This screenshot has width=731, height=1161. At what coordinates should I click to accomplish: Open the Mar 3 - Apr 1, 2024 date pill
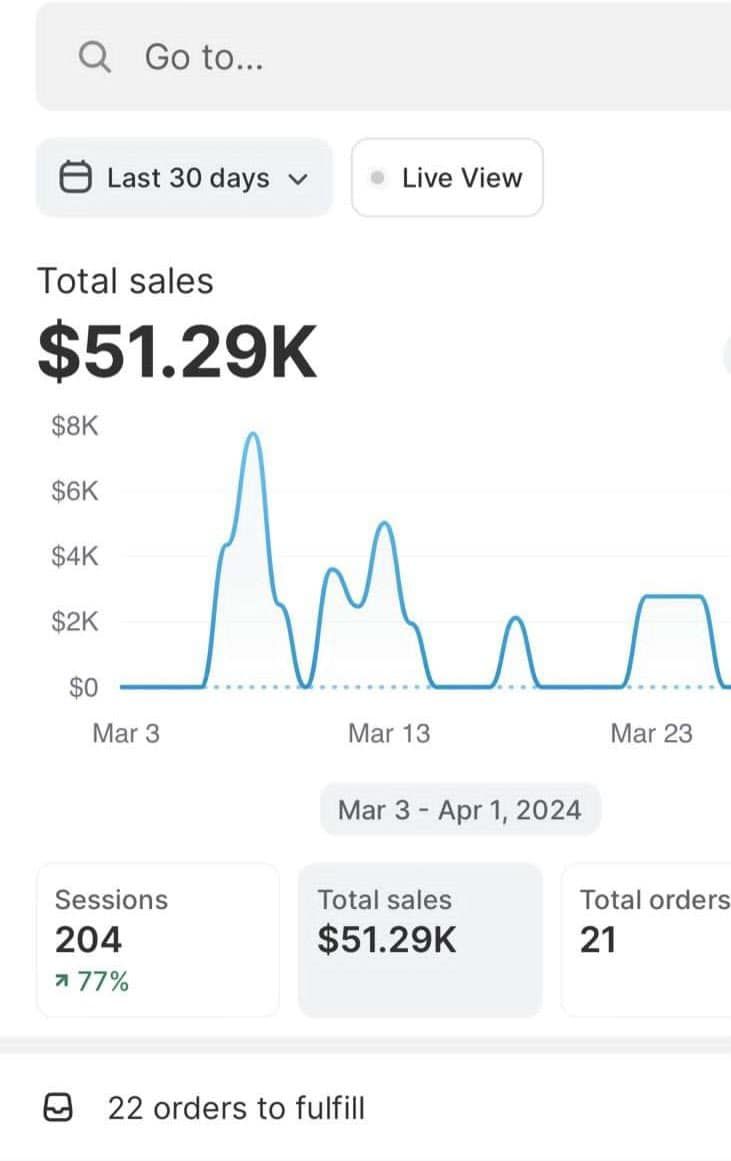coord(460,809)
